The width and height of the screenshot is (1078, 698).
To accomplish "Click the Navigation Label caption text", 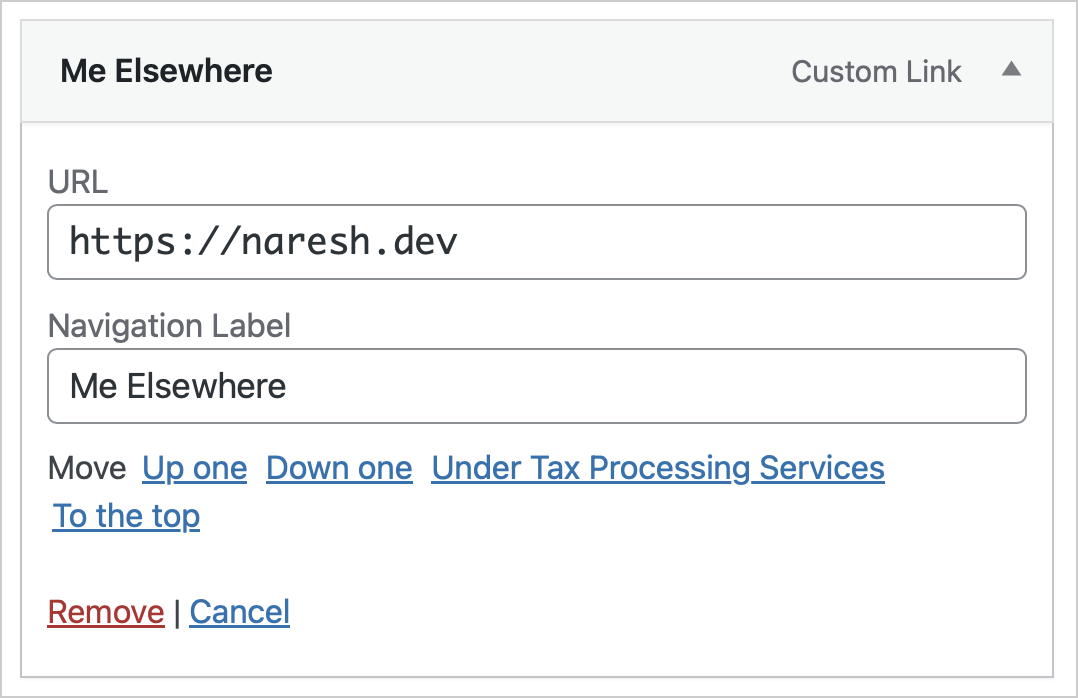I will (x=169, y=325).
